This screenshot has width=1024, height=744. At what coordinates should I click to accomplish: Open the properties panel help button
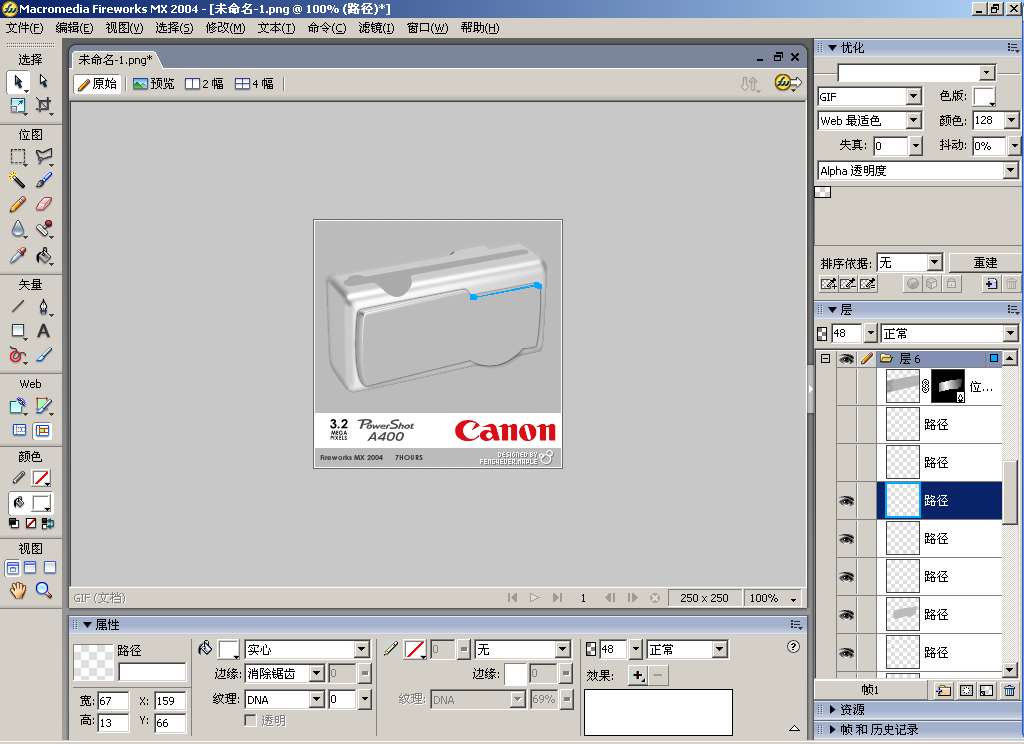(793, 647)
